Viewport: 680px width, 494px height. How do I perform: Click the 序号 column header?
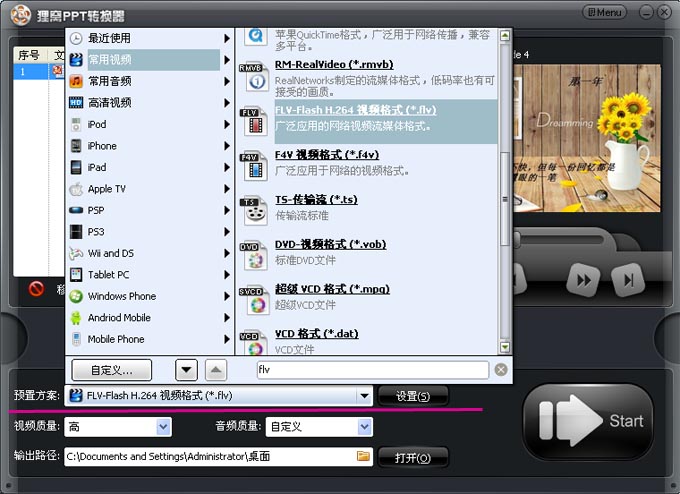pyautogui.click(x=29, y=55)
